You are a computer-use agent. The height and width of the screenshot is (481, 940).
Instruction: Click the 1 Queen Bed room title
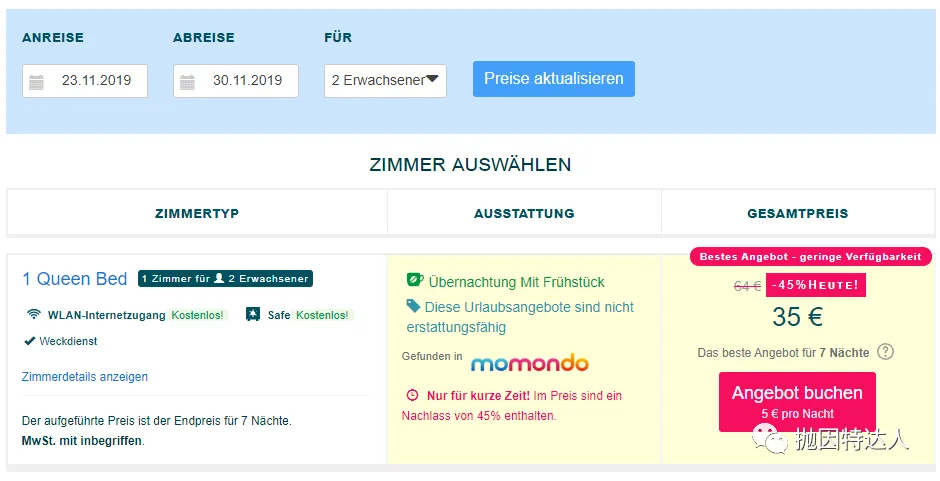click(x=75, y=279)
